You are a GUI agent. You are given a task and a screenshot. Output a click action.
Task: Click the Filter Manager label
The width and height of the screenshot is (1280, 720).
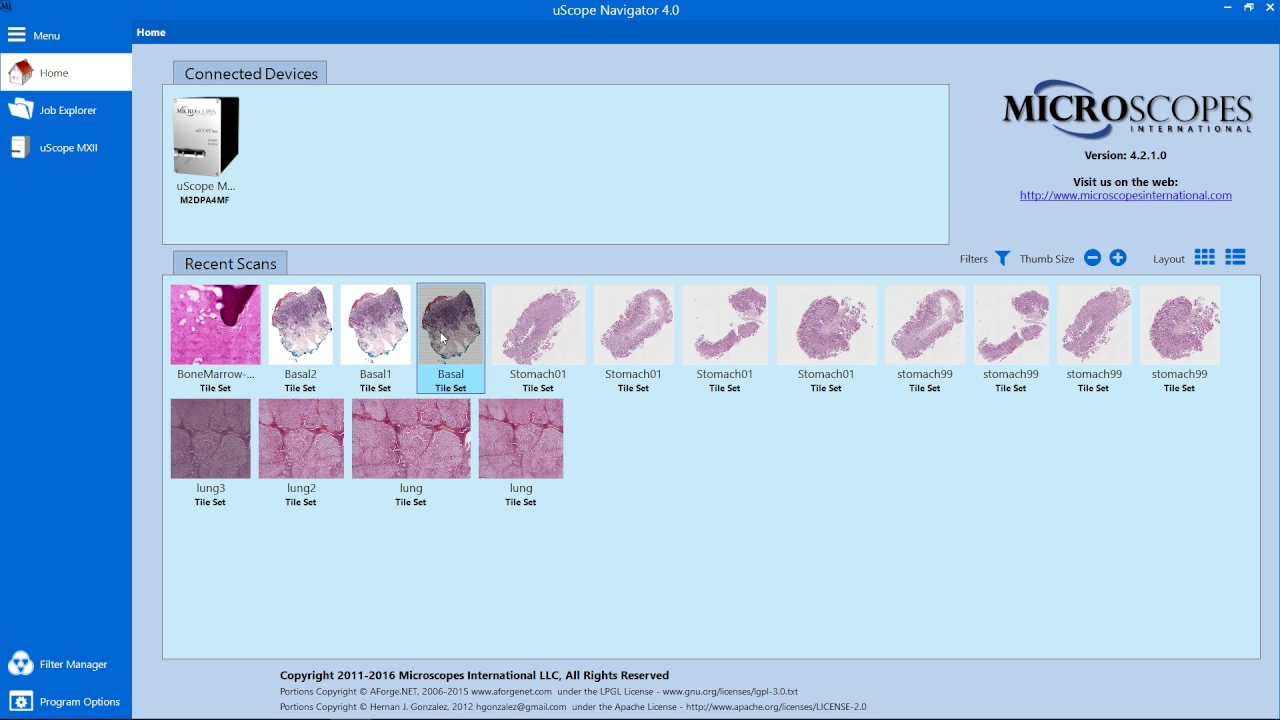tap(73, 664)
